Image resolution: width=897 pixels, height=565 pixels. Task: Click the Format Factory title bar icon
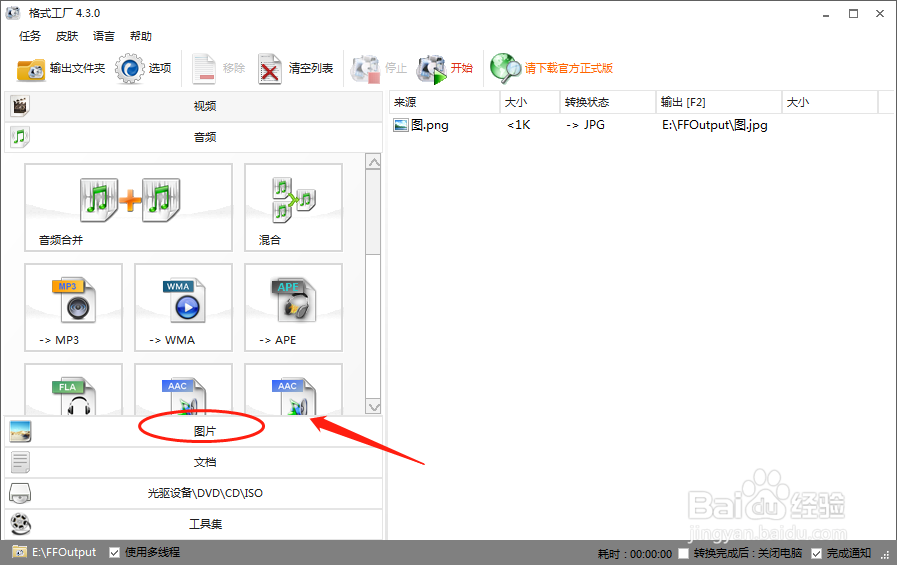click(13, 13)
